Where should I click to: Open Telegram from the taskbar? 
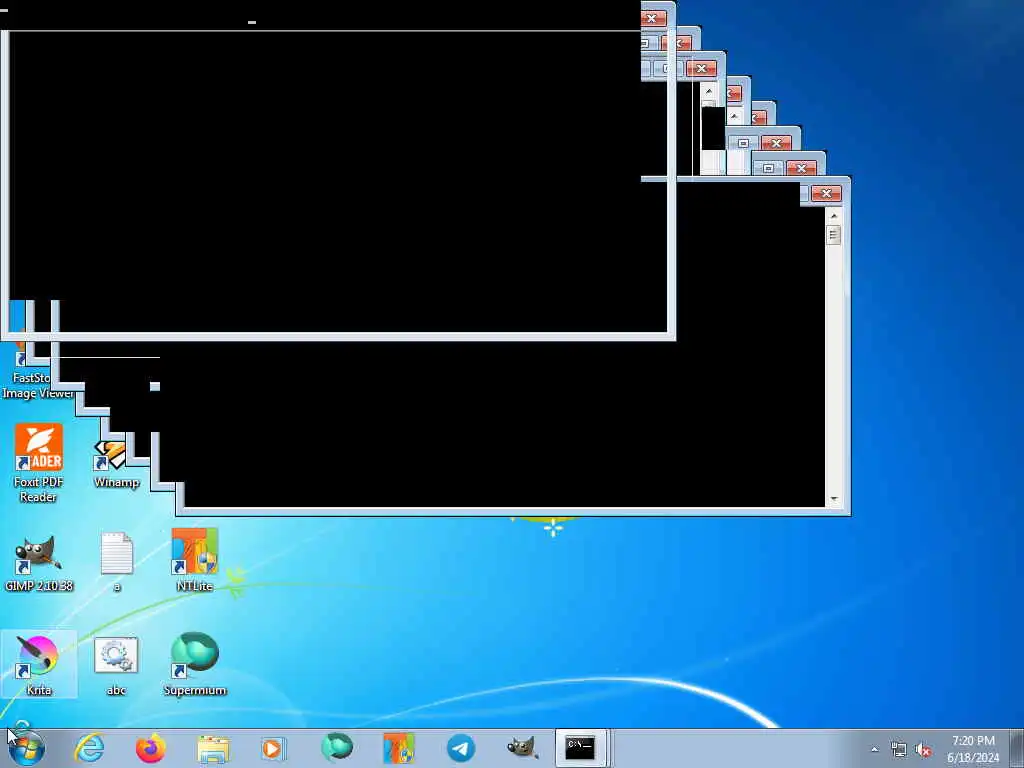461,748
